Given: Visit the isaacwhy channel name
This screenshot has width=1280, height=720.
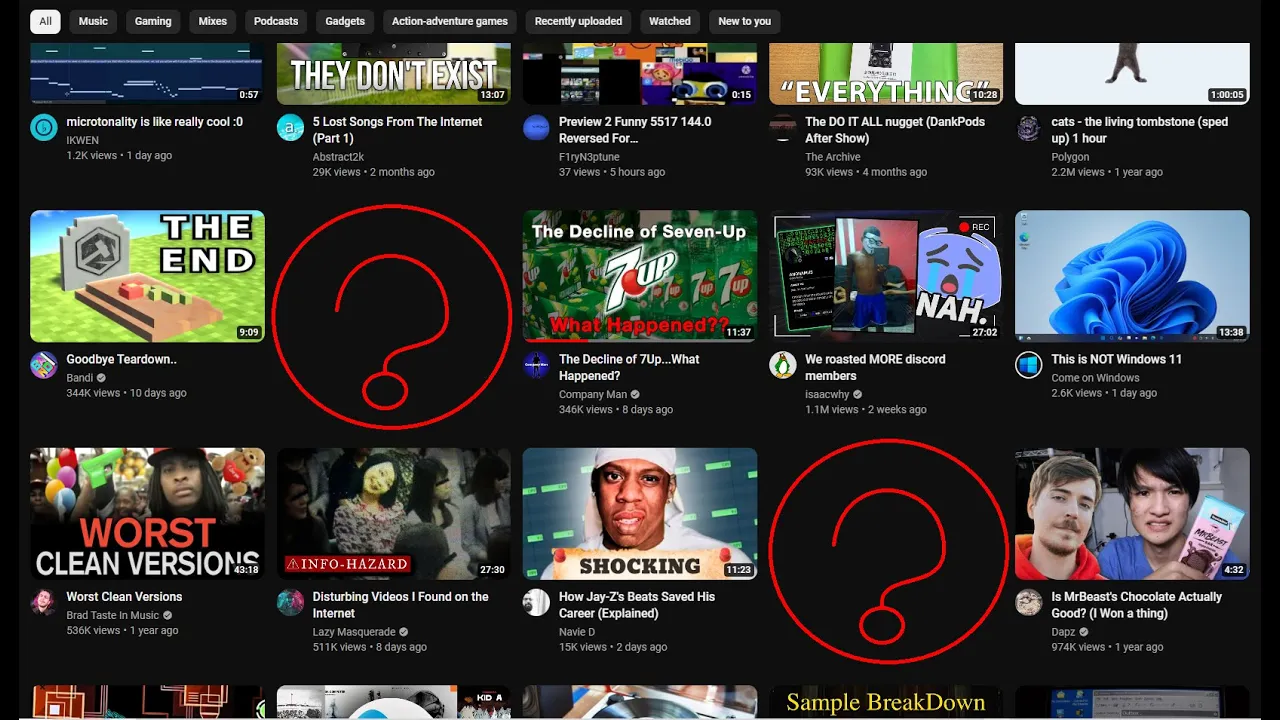Looking at the screenshot, I should pos(827,395).
